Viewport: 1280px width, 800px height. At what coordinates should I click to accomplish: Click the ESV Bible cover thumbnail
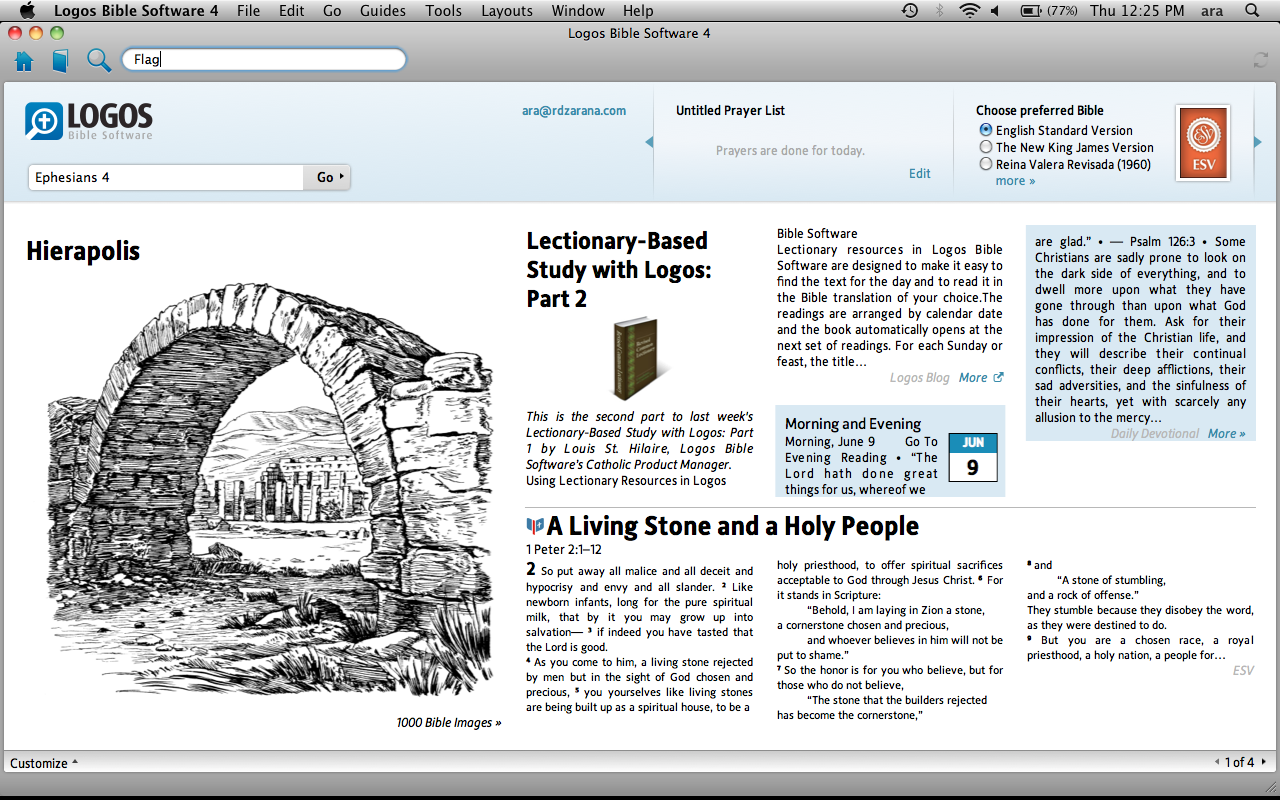click(x=1203, y=143)
